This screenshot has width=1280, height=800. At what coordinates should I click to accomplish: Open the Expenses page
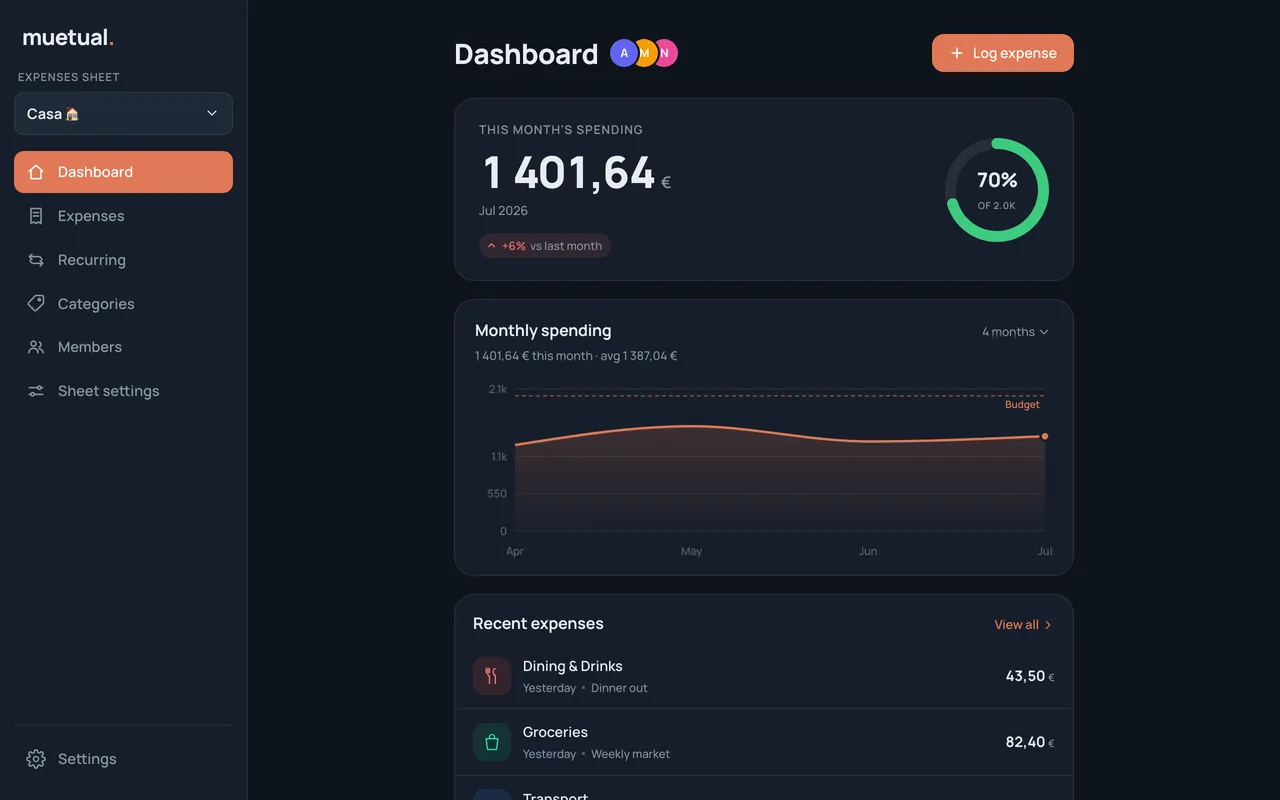point(123,216)
